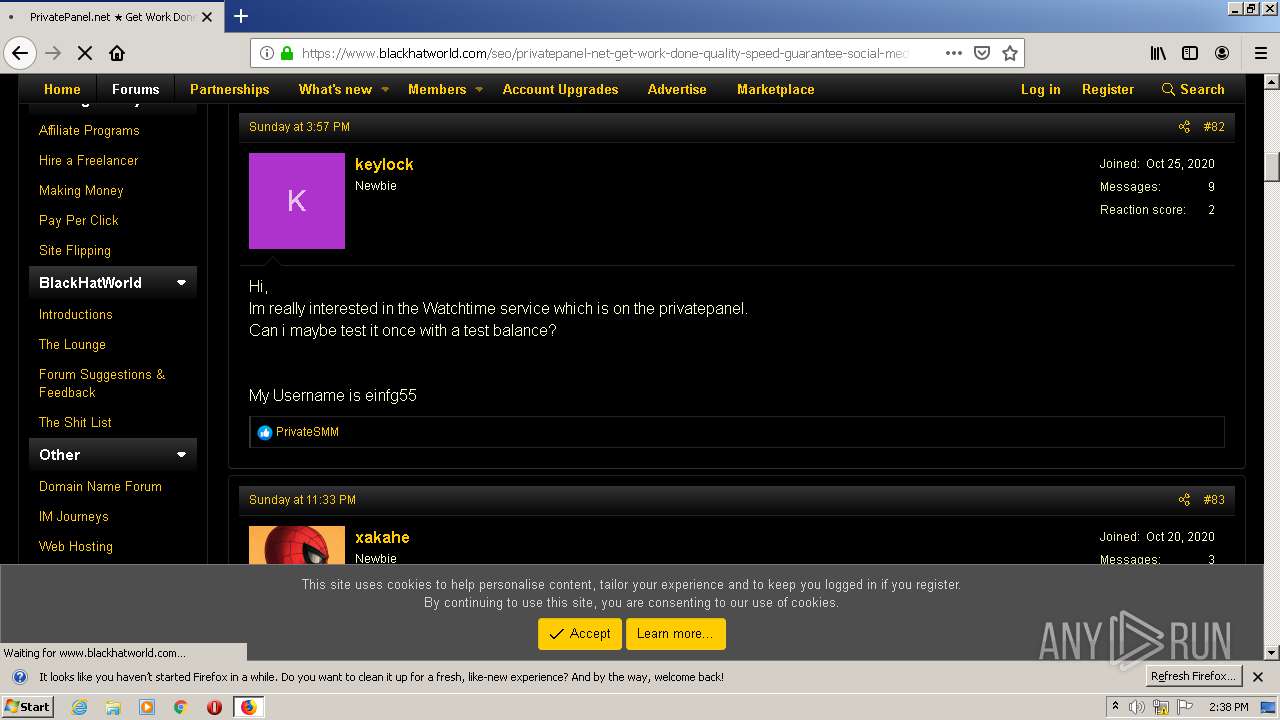Accept the cookies notice
This screenshot has height=720, width=1280.
click(x=580, y=634)
